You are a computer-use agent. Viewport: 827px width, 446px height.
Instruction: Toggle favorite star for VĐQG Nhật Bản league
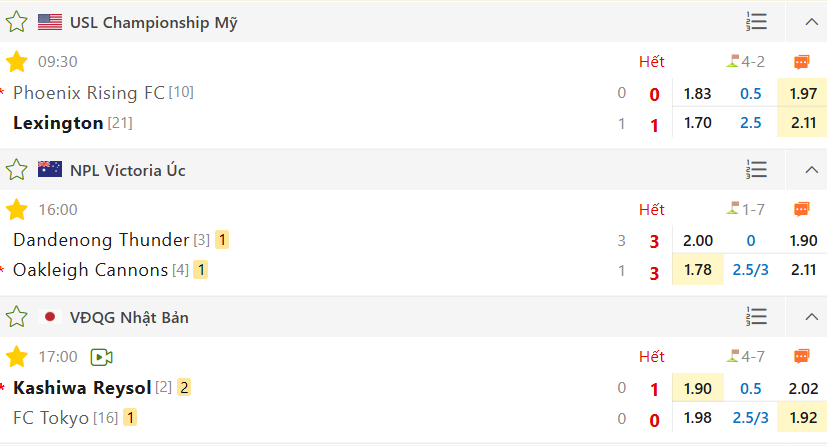coord(17,318)
